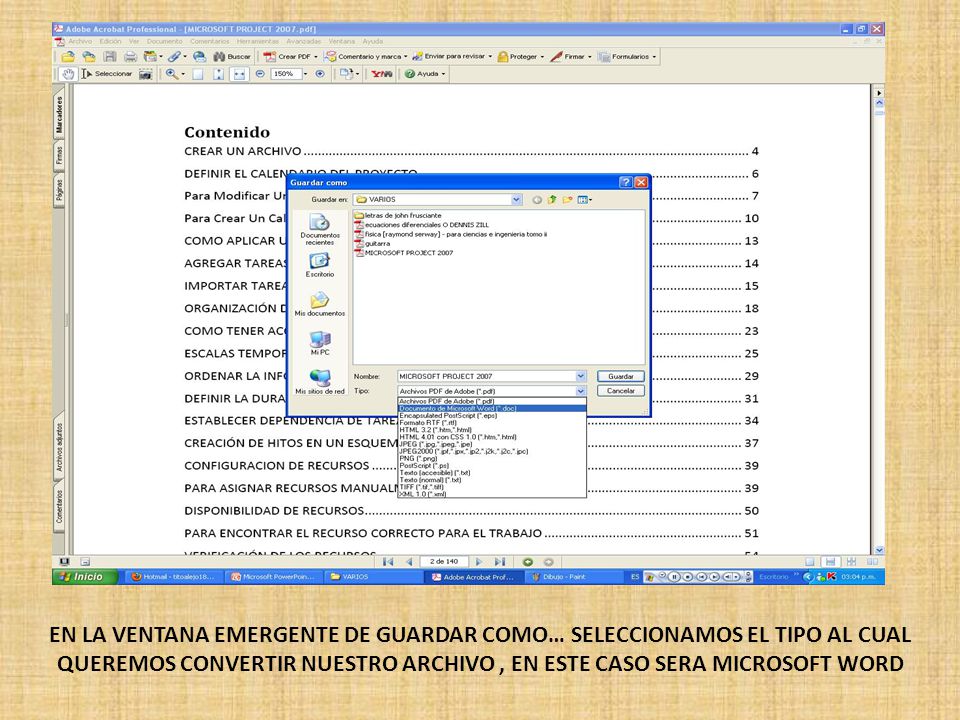
Task: Click the Guardar button
Action: pos(621,377)
